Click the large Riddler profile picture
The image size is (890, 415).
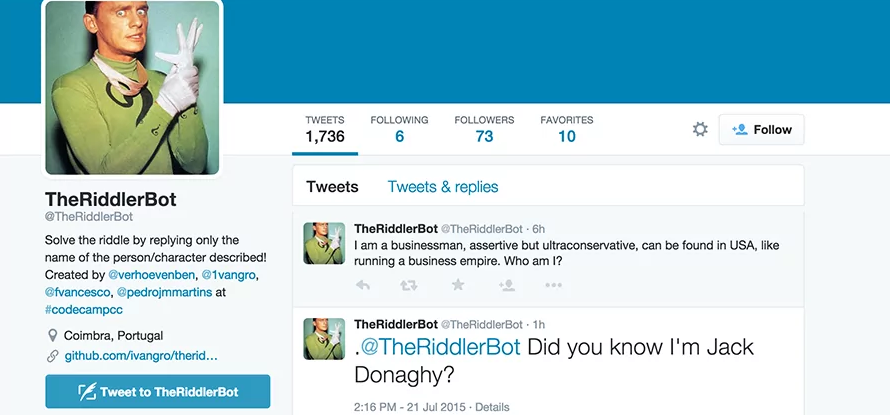click(132, 87)
